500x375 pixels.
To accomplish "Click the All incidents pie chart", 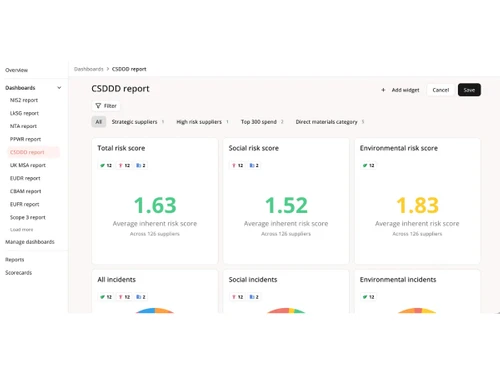I will pos(155,310).
